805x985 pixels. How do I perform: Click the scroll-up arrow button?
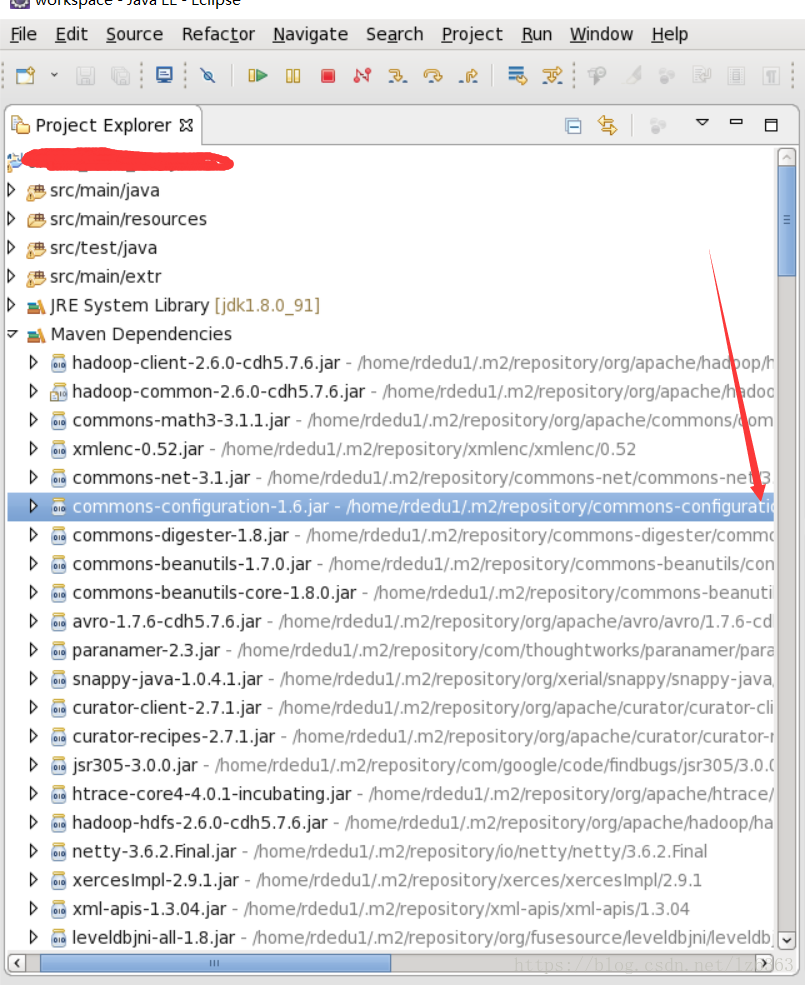point(787,157)
